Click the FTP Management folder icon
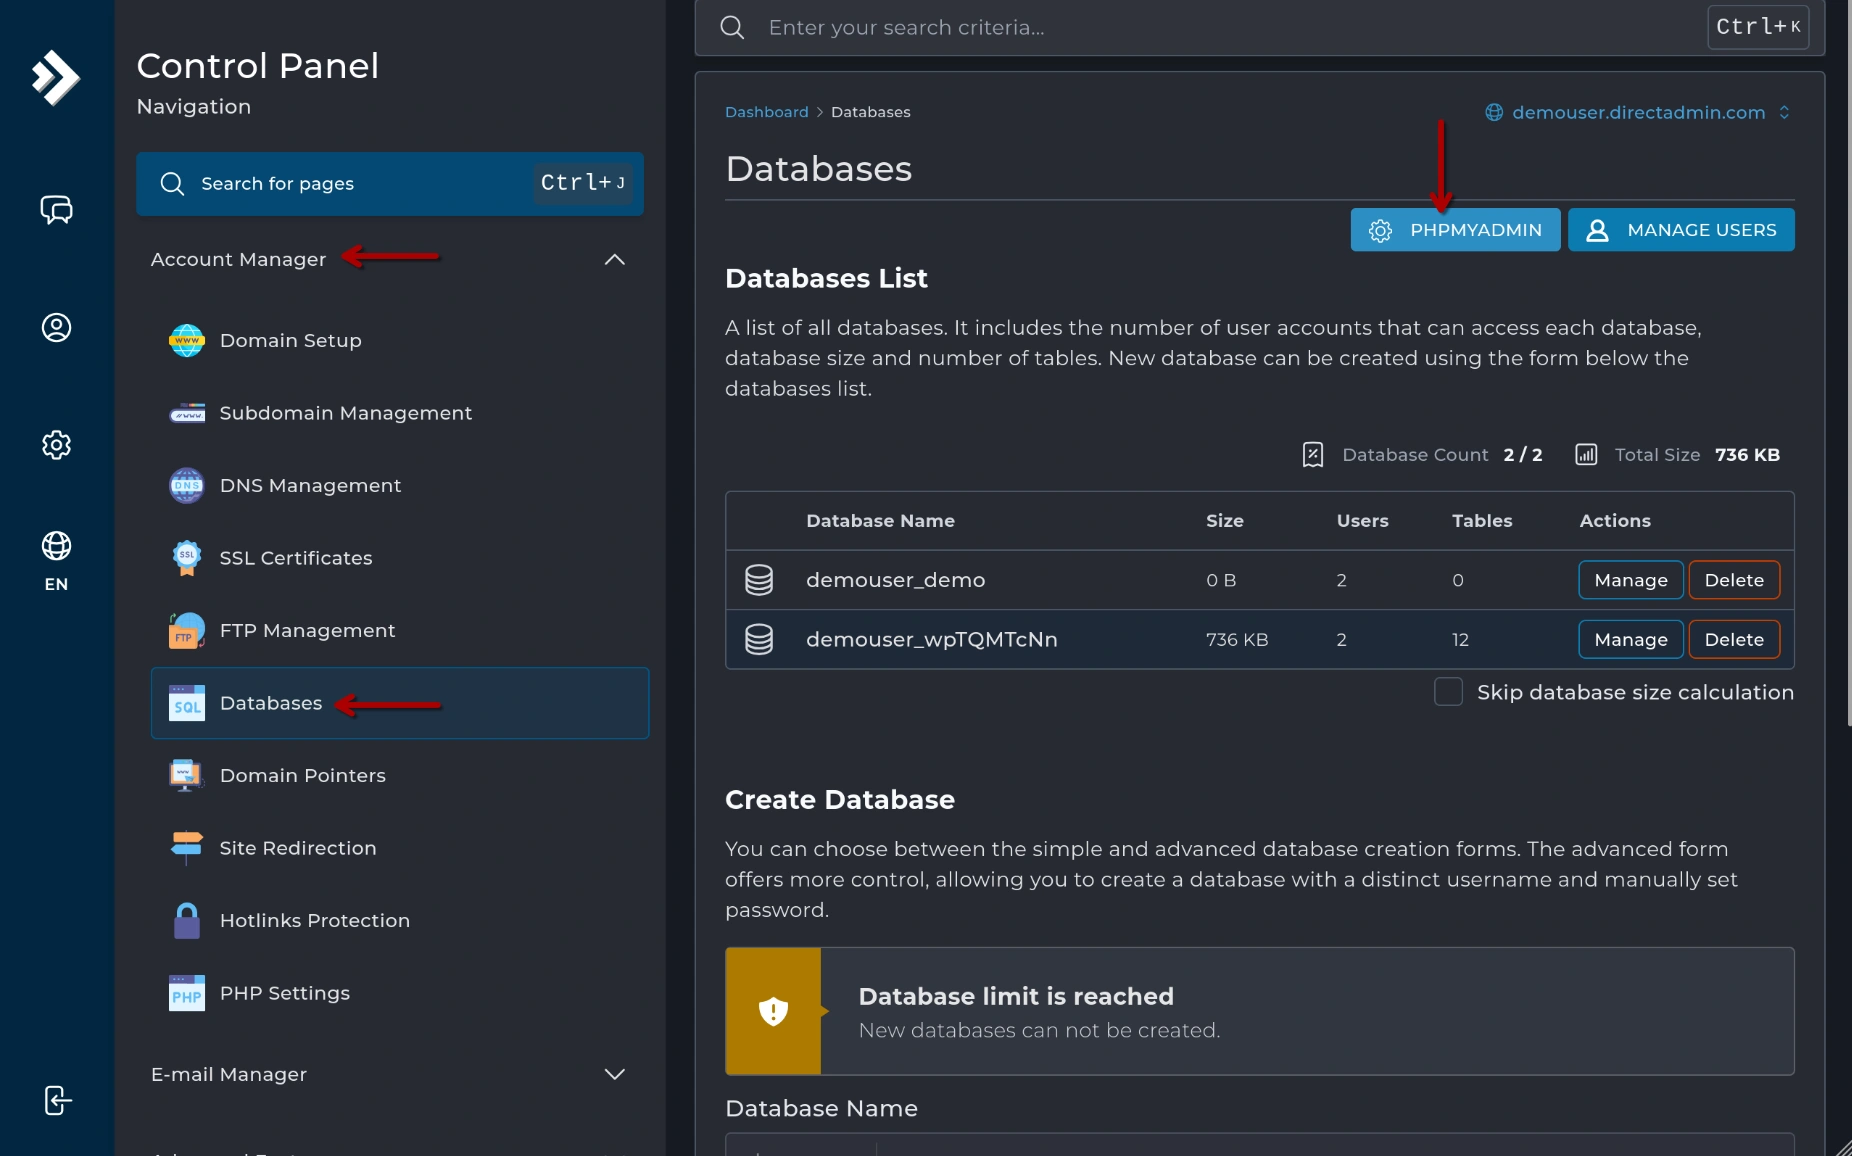 tap(186, 630)
